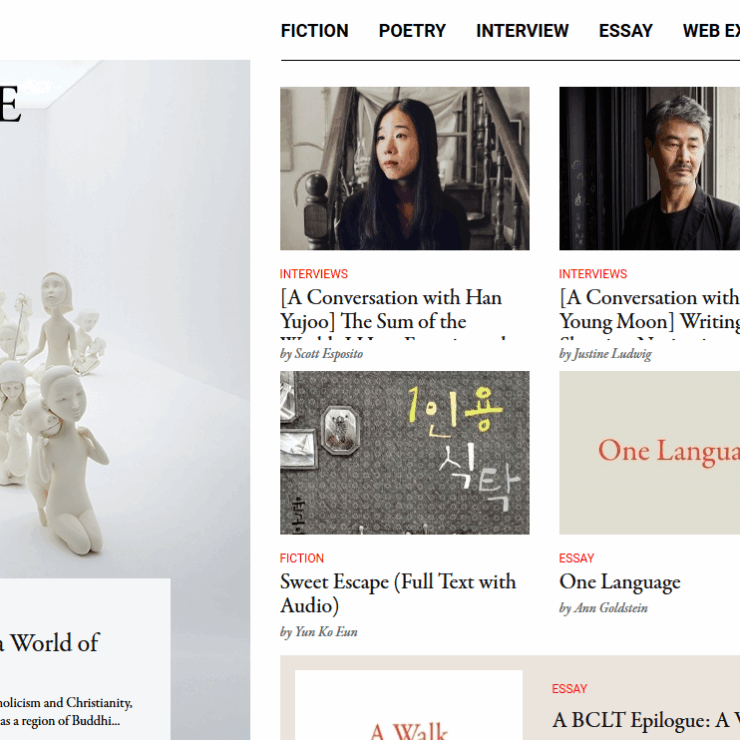Image resolution: width=740 pixels, height=740 pixels.
Task: Click the One Language cover image
Action: click(x=649, y=453)
